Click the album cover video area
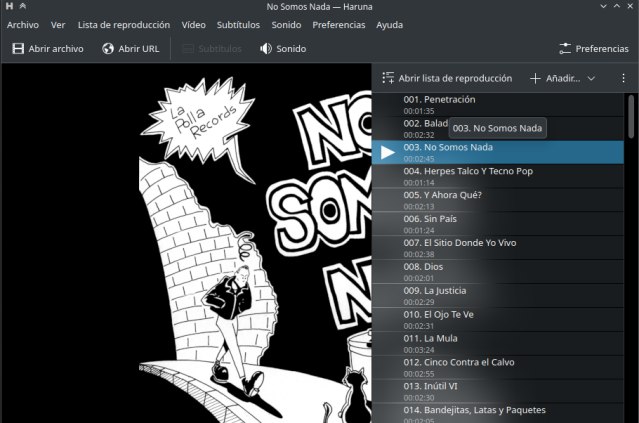639x423 pixels. click(186, 243)
